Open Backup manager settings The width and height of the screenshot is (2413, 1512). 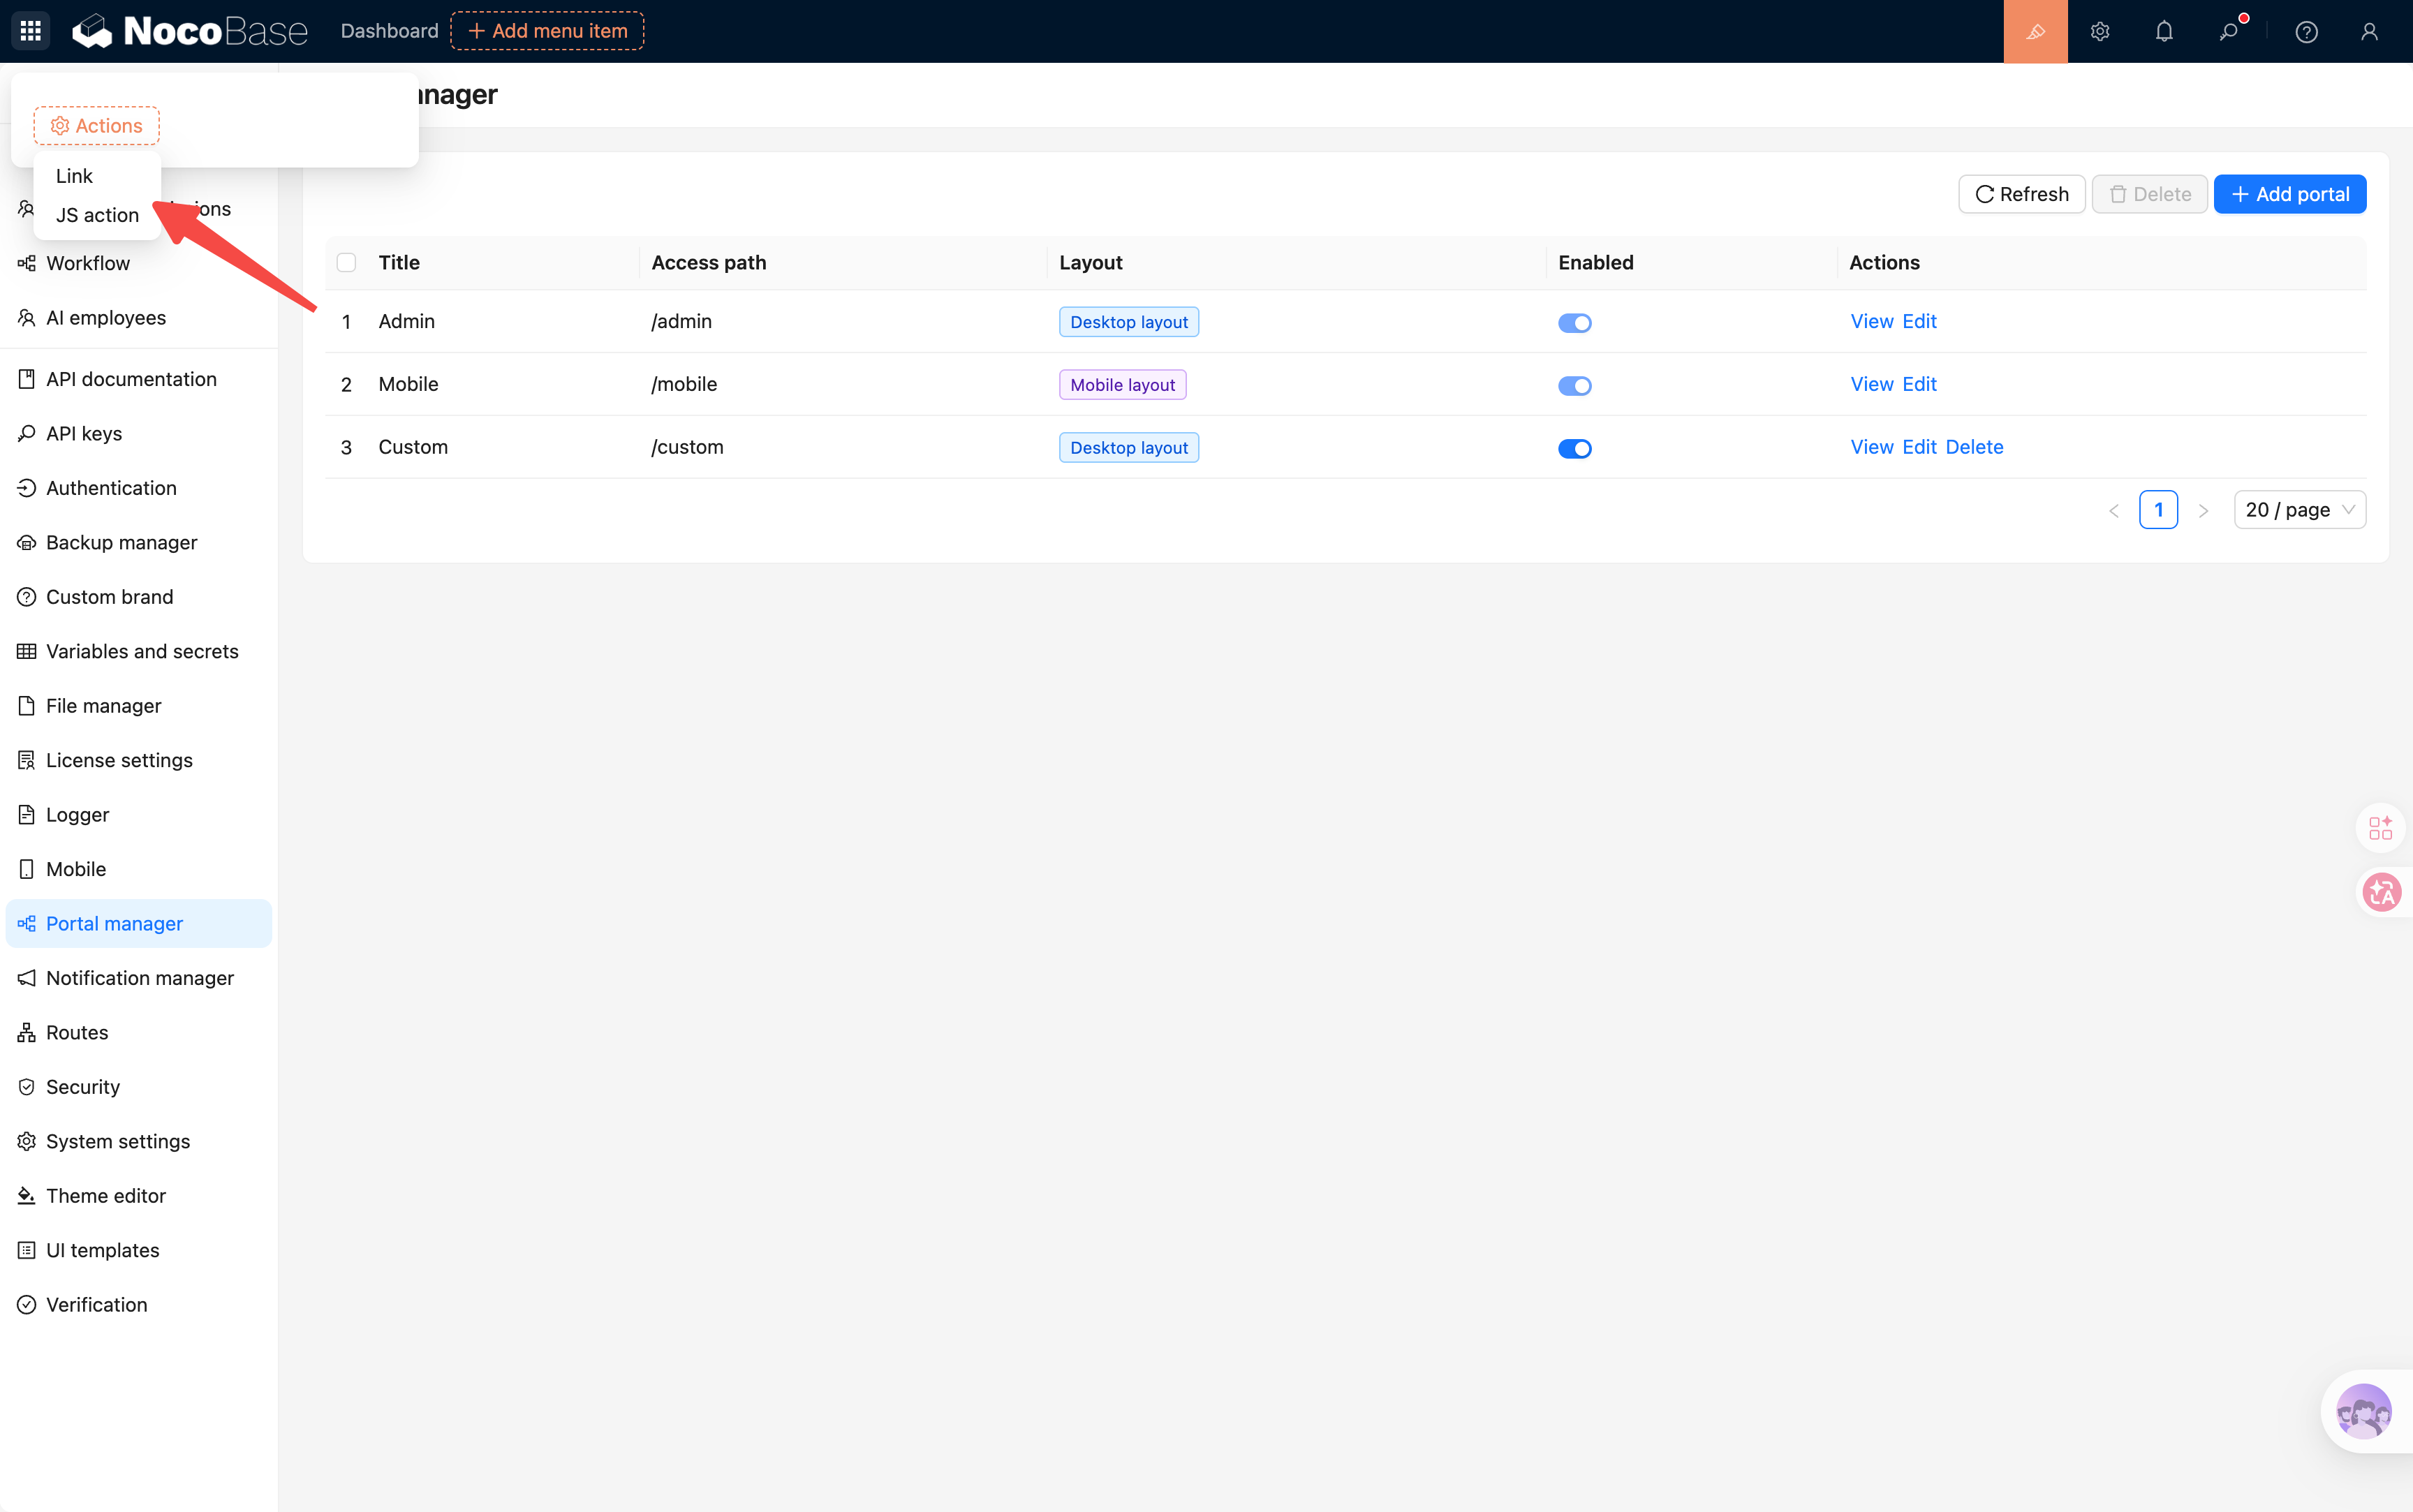(x=138, y=542)
